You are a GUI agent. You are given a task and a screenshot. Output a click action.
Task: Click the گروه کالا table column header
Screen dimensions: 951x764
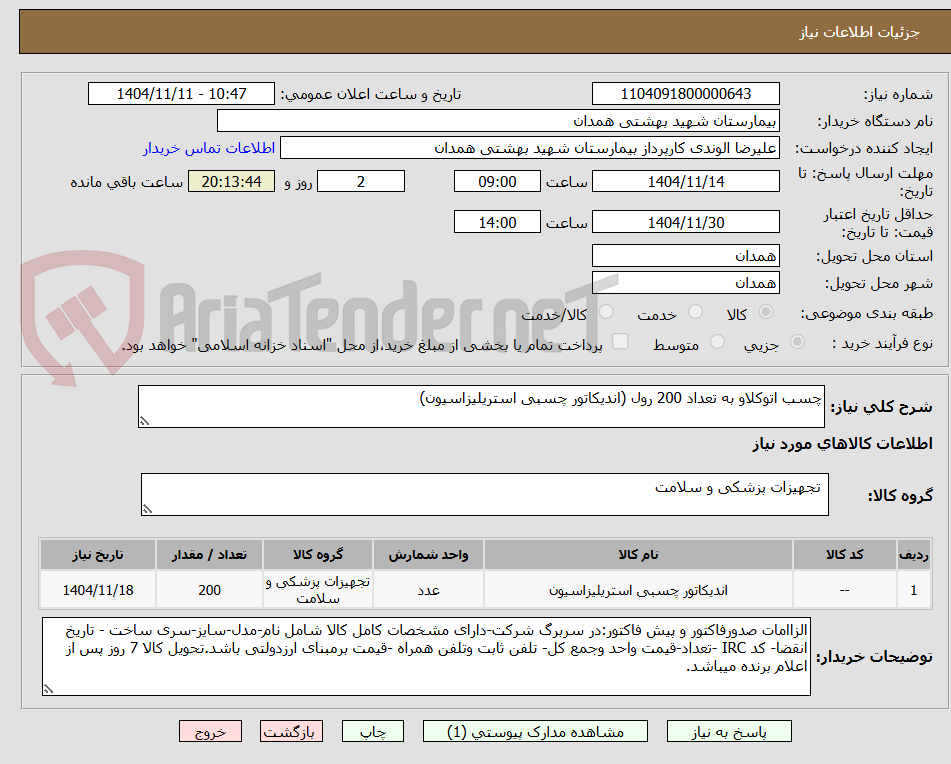click(318, 554)
